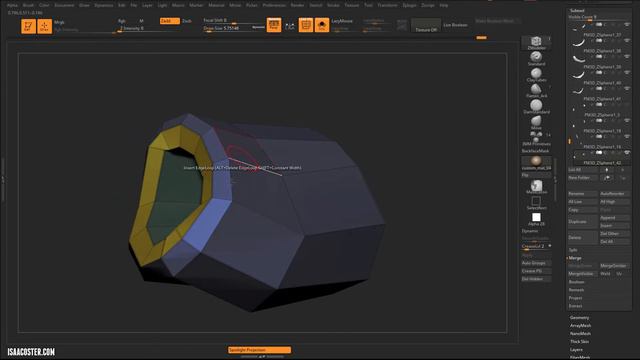Open the material sphere picker
The width and height of the screenshot is (640, 360).
536,162
